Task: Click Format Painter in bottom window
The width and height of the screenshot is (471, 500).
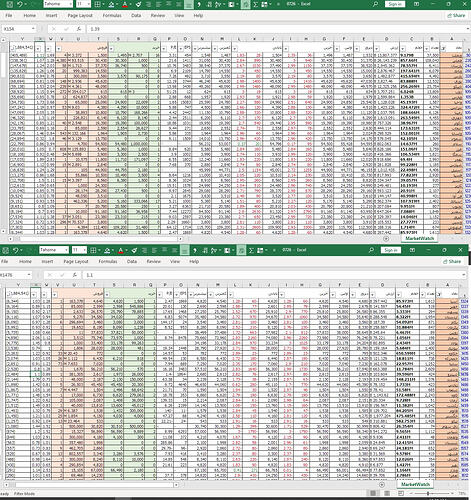Action: coord(134,250)
